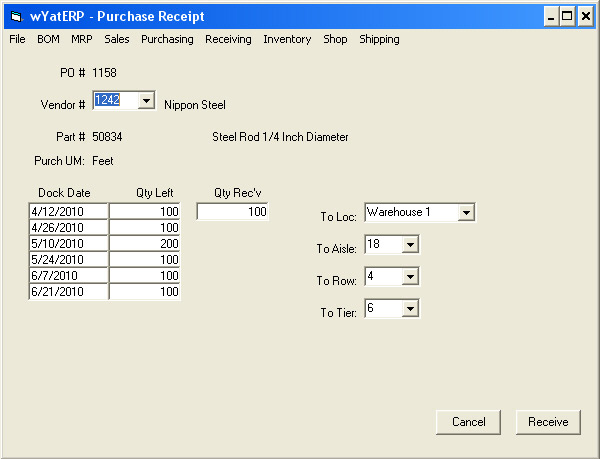Click vendor name Nippon Steel
600x459 pixels.
195,105
